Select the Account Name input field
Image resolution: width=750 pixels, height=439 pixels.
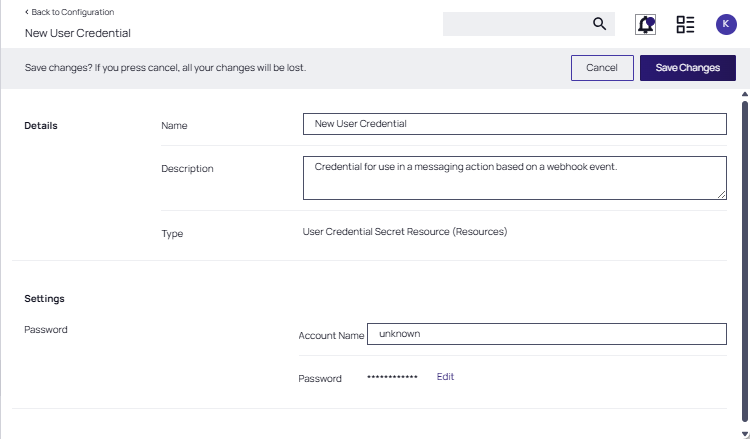[x=546, y=334]
